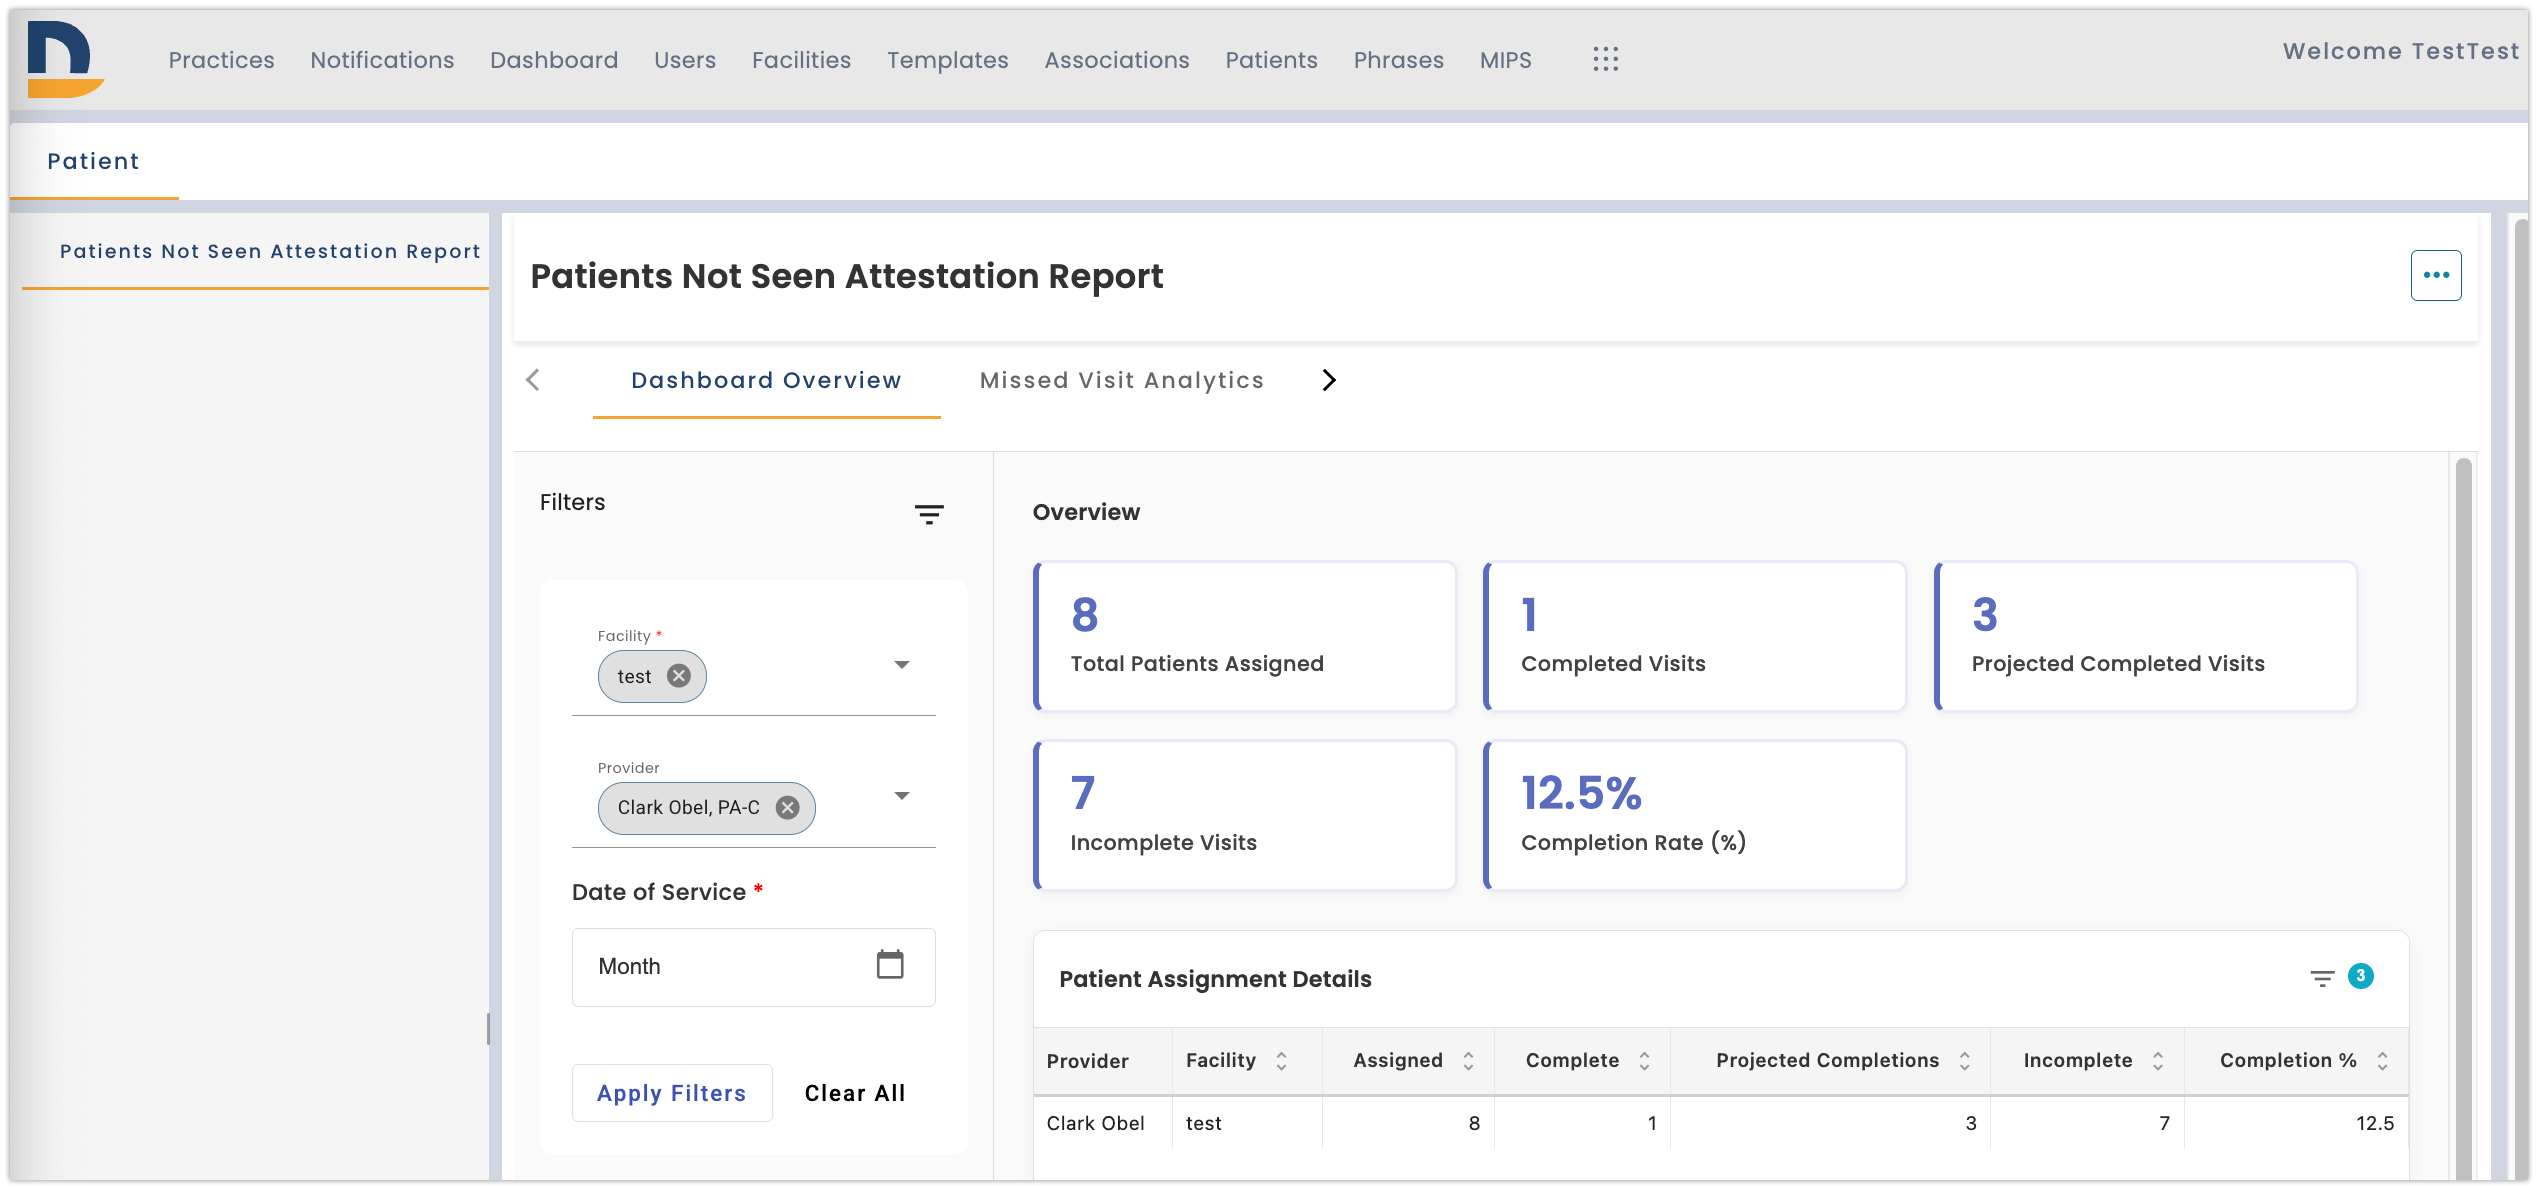Click the Completion Rate (%) card
This screenshot has width=2538, height=1190.
[1695, 815]
